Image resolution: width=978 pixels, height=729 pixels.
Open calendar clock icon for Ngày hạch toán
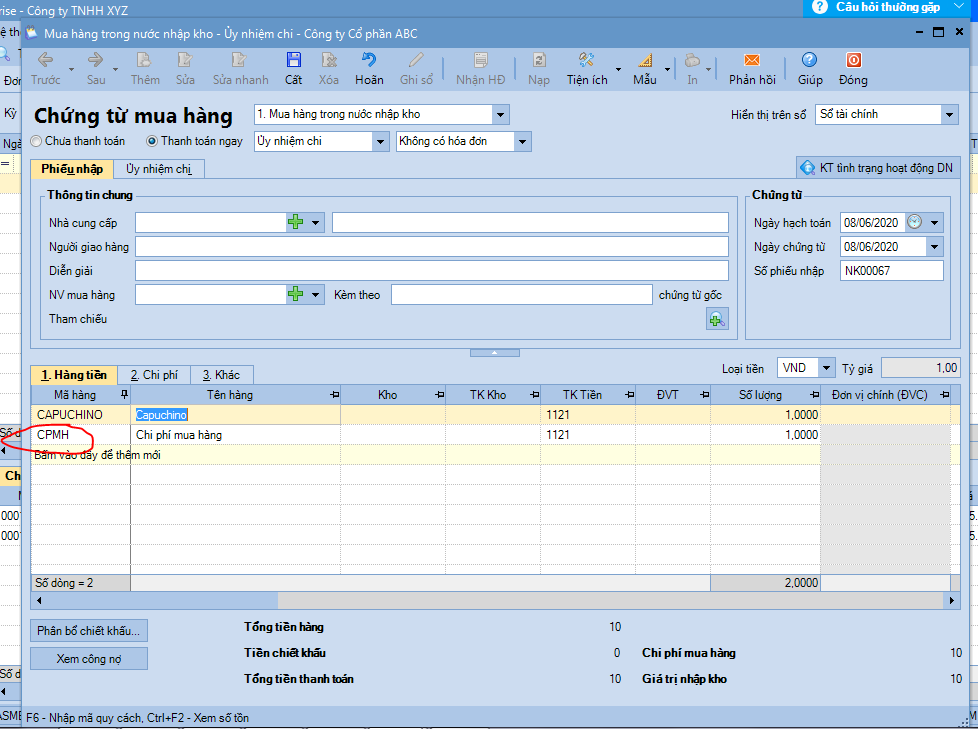click(914, 221)
